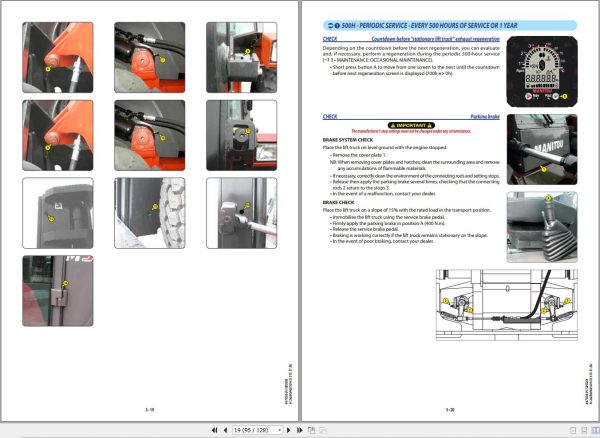Click the tire photo in the third row
Image resolution: width=600 pixels, height=438 pixels.
150,213
